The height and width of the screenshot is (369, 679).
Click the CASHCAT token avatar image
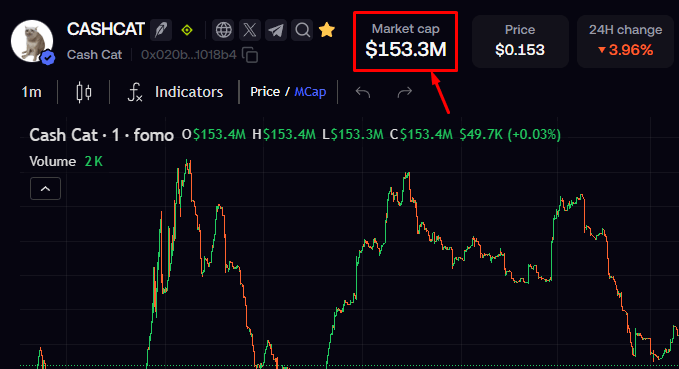(x=32, y=41)
